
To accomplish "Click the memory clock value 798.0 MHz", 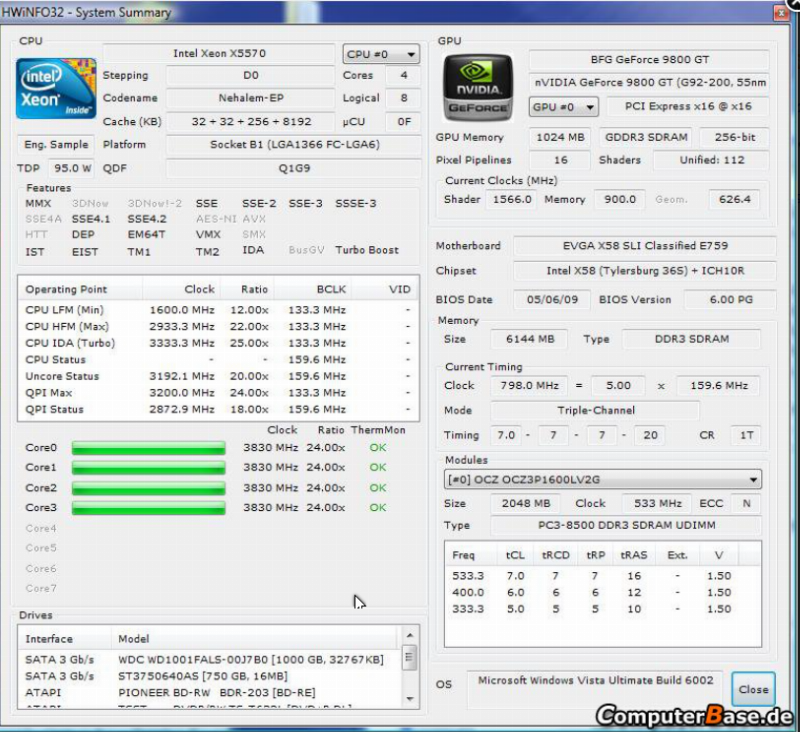I will [x=529, y=386].
